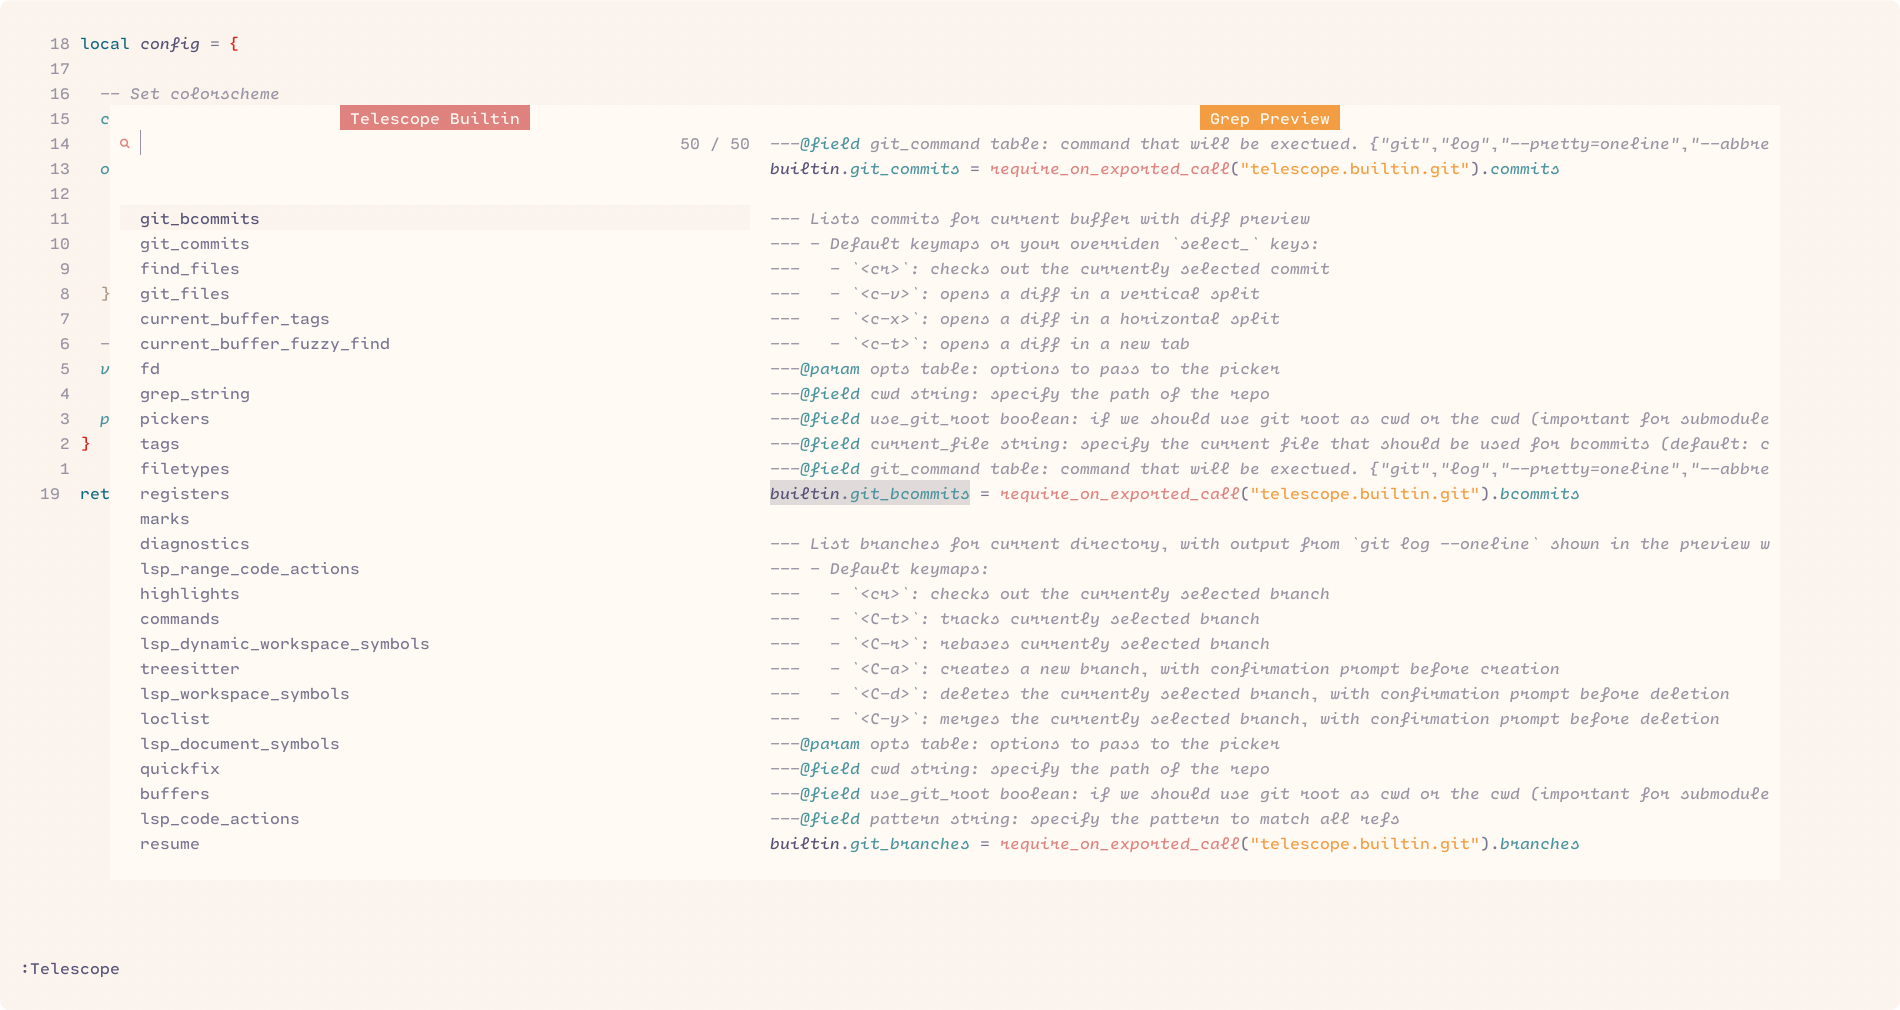Viewport: 1900px width, 1010px height.
Task: Choose the grep_string picker
Action: [194, 393]
